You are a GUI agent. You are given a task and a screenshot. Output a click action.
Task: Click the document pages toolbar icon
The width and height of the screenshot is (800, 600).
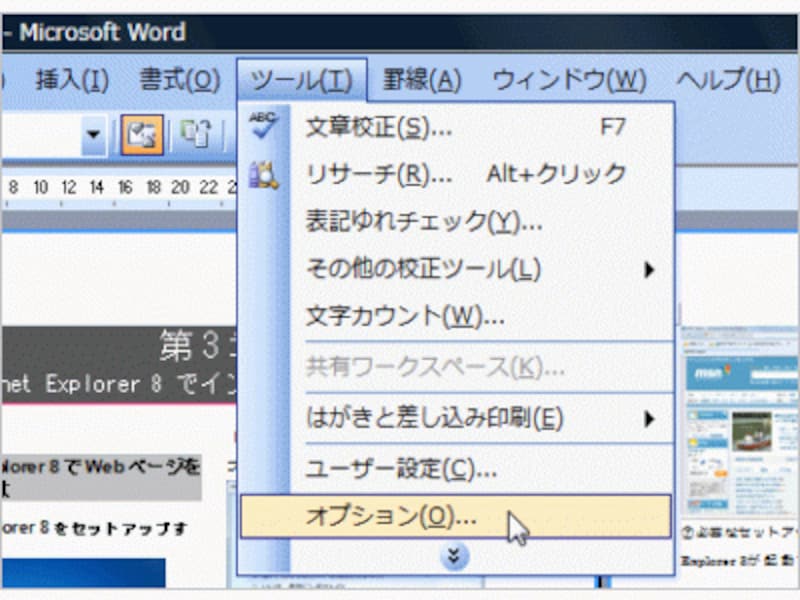pos(197,135)
